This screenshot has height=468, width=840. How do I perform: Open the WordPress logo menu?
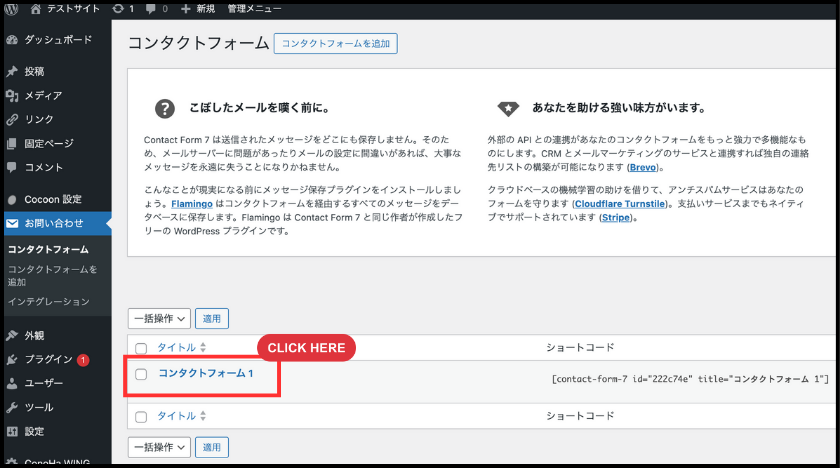(x=11, y=9)
